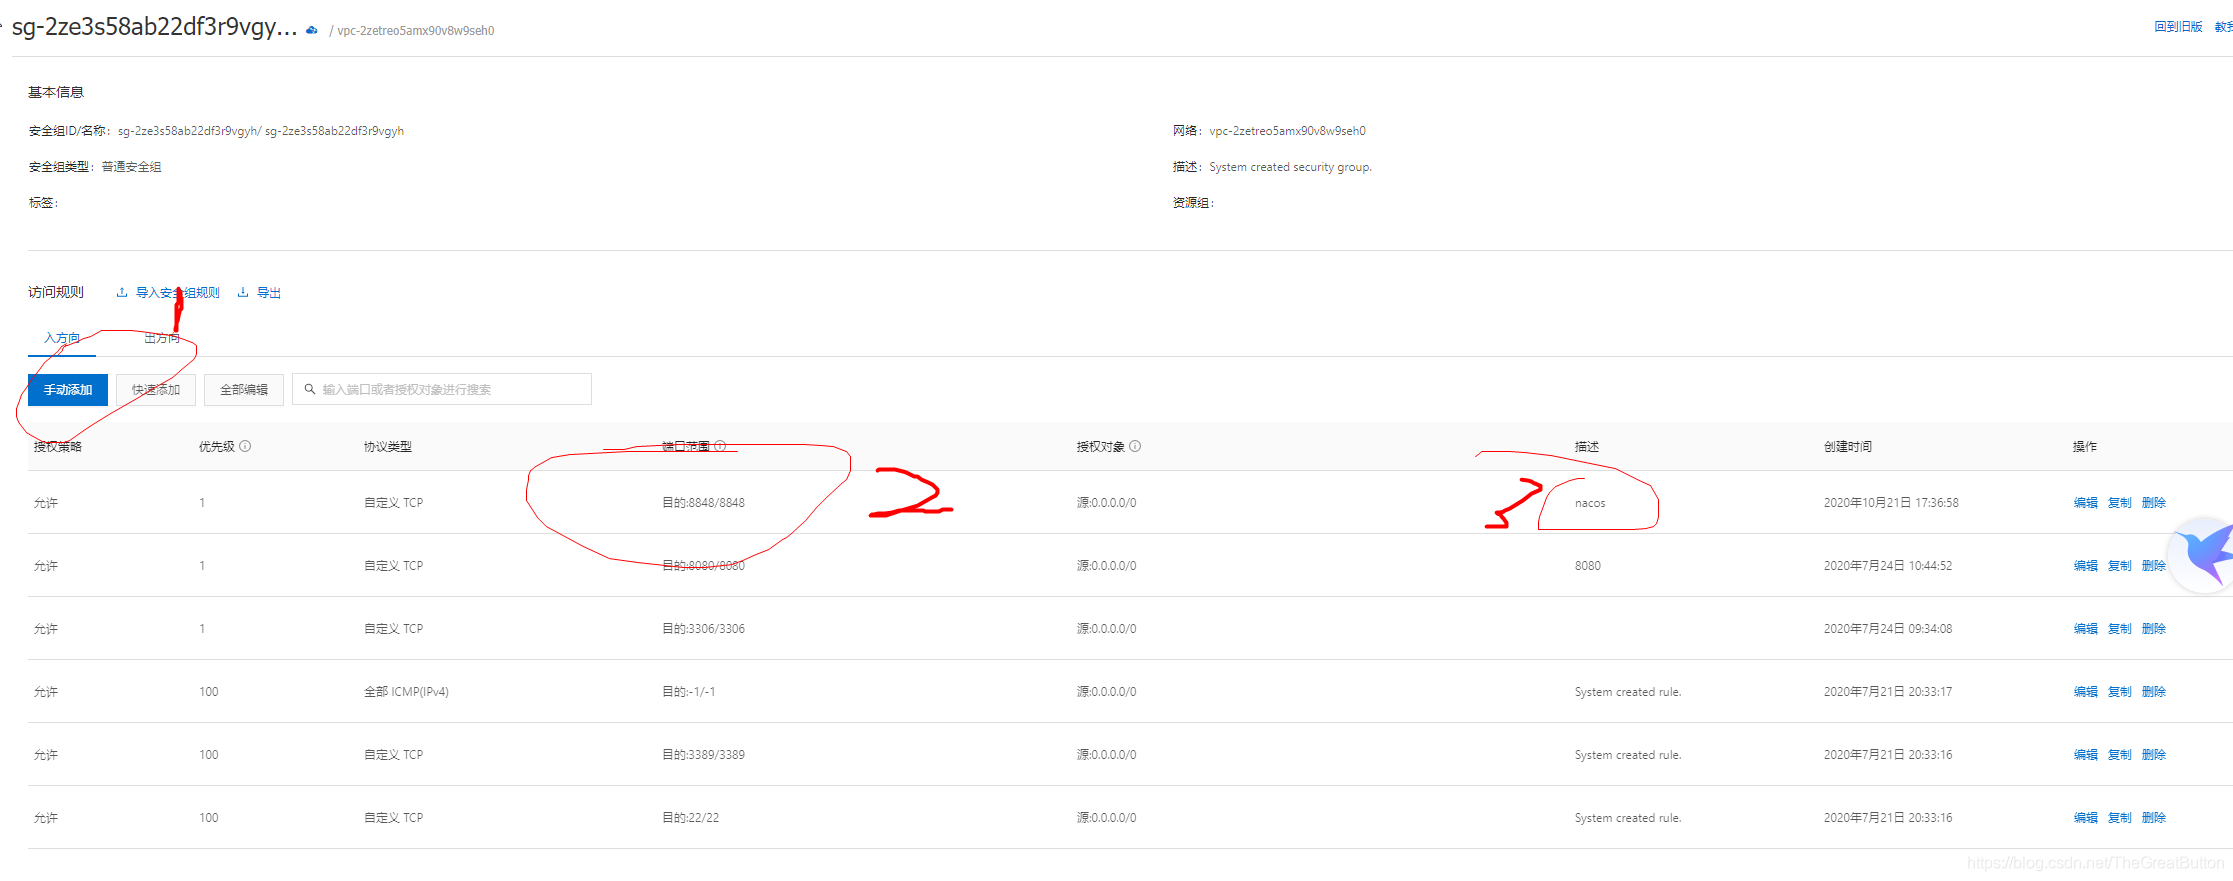This screenshot has height=881, width=2233.
Task: Click 删除 for the 22/22 rule
Action: click(2154, 818)
